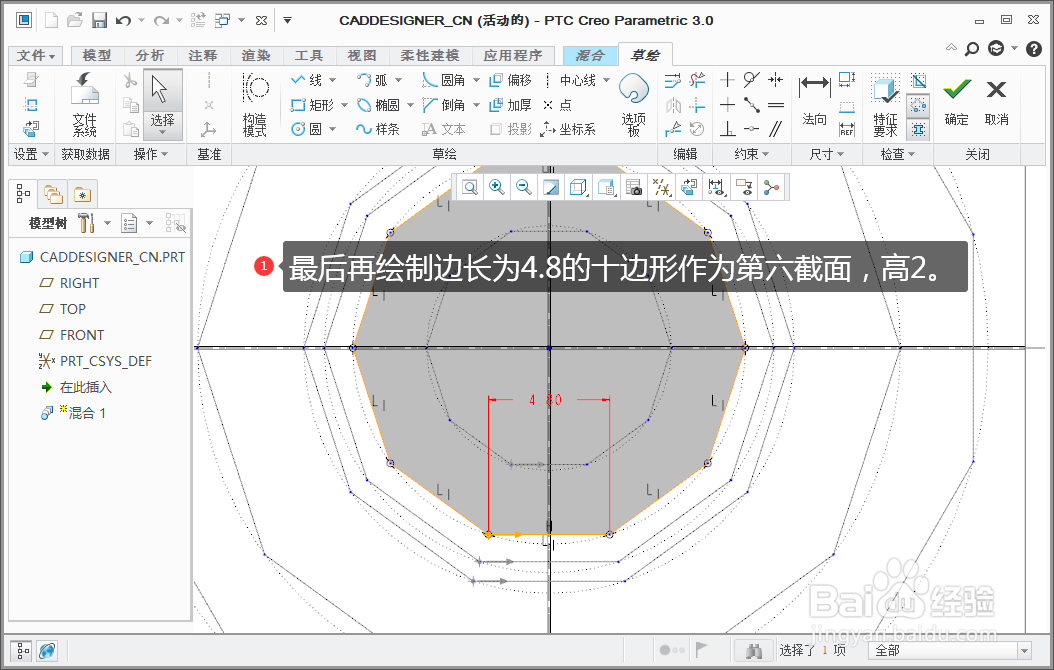The width and height of the screenshot is (1054, 670).
Task: Apply the parallel constraint icon
Action: tap(776, 128)
